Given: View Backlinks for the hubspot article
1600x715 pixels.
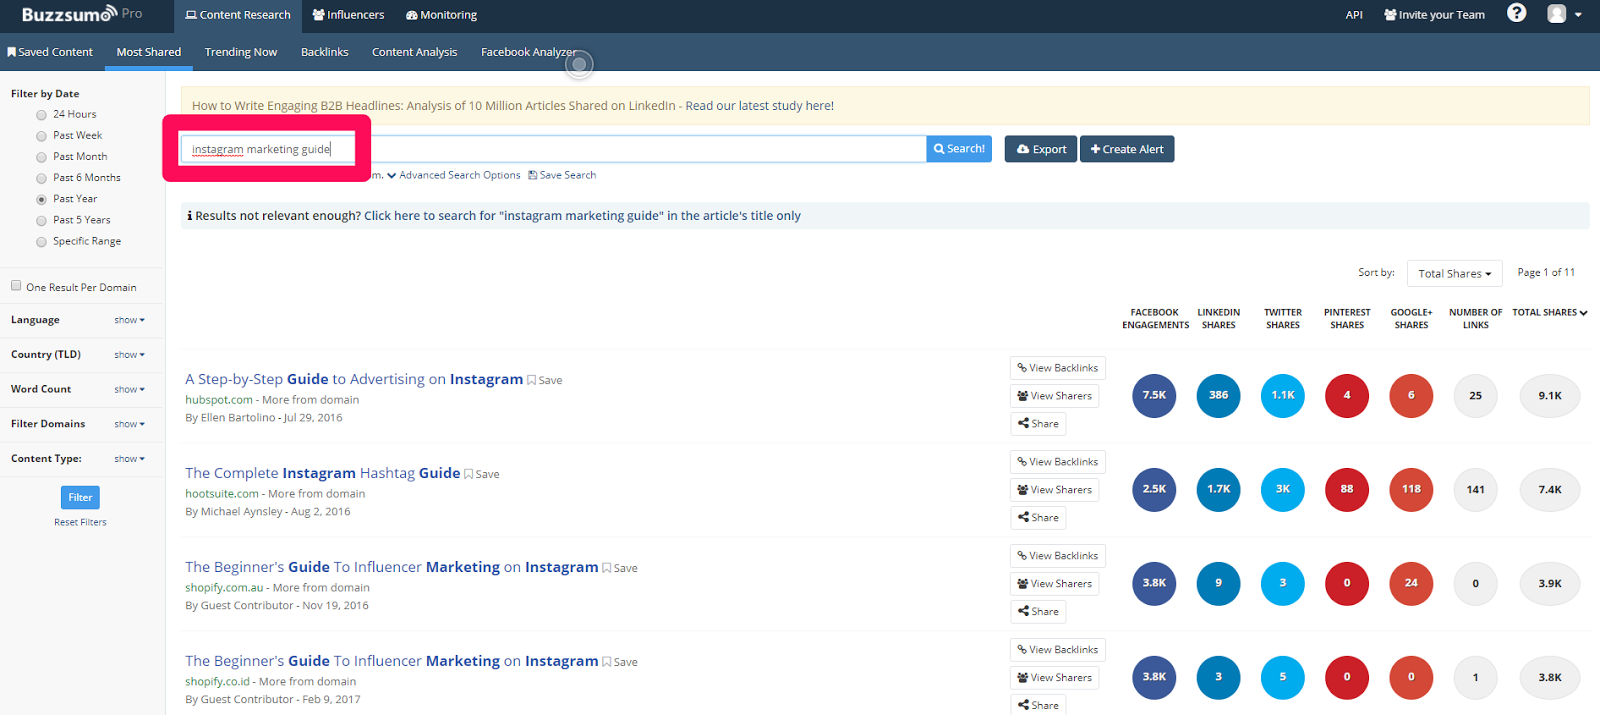Looking at the screenshot, I should click(1057, 368).
